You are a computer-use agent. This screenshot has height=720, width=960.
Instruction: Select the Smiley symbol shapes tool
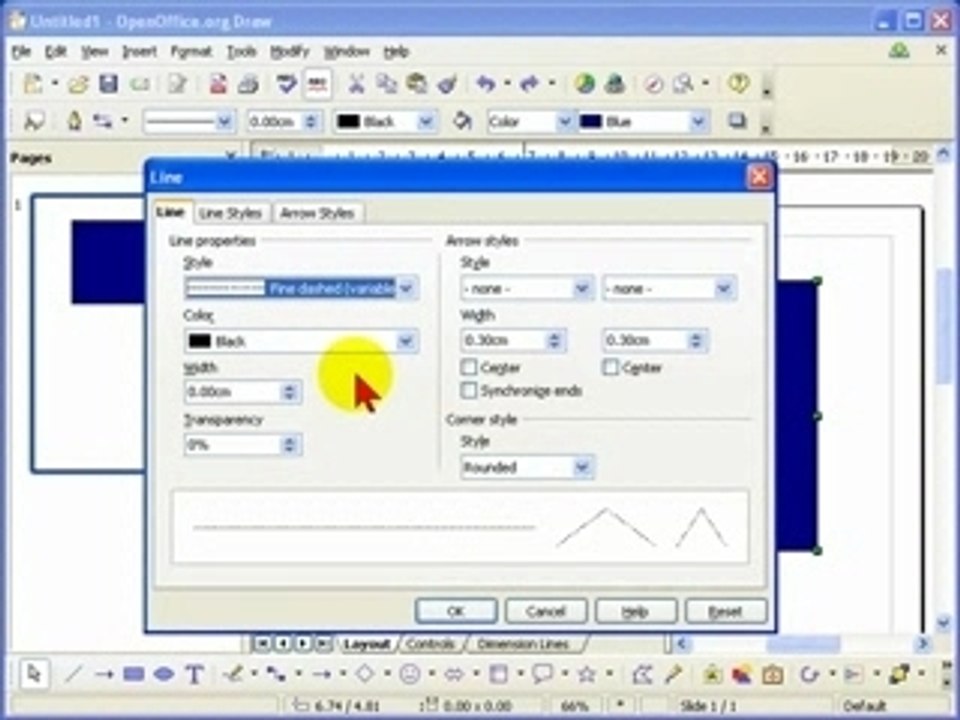(410, 674)
